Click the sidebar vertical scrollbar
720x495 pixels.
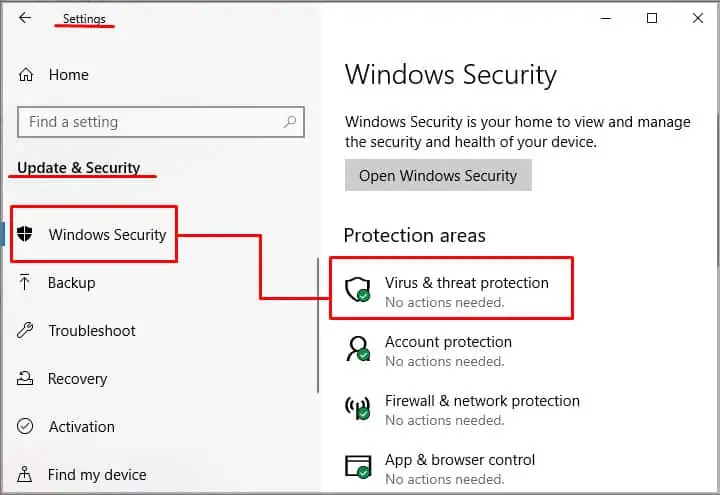coord(319,325)
